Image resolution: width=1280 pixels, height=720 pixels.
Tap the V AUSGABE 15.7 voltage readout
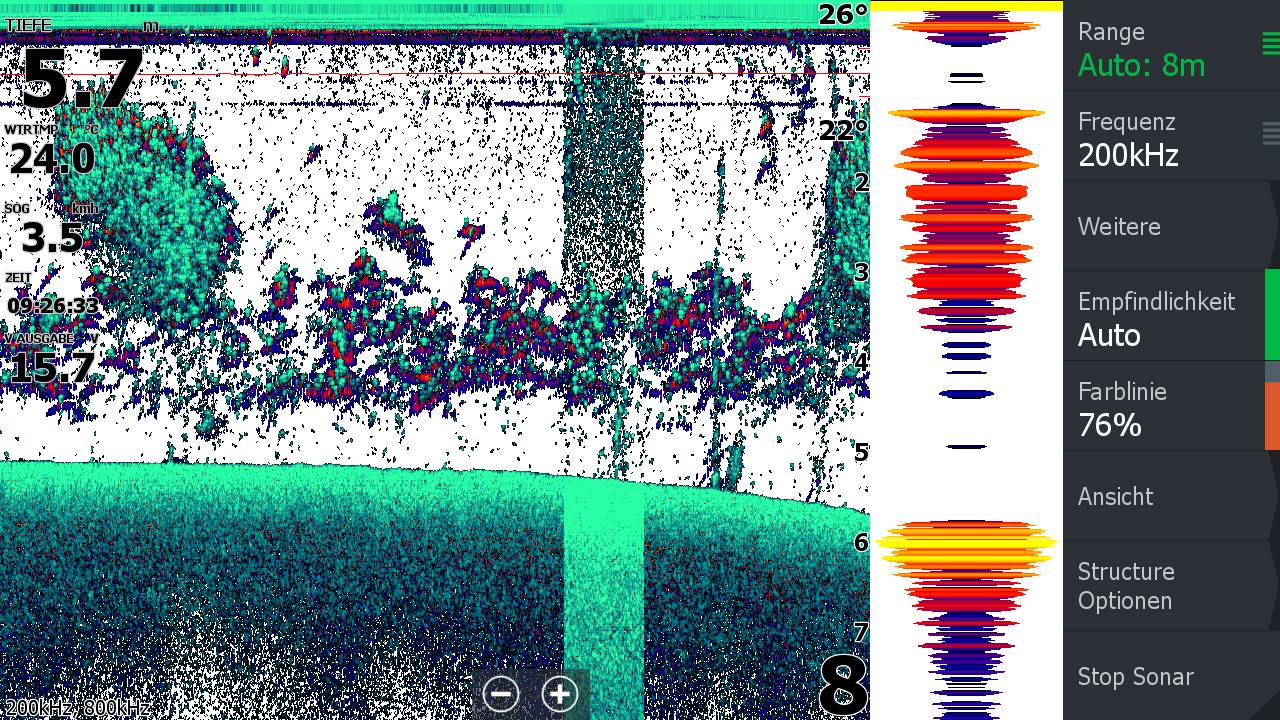click(x=52, y=361)
